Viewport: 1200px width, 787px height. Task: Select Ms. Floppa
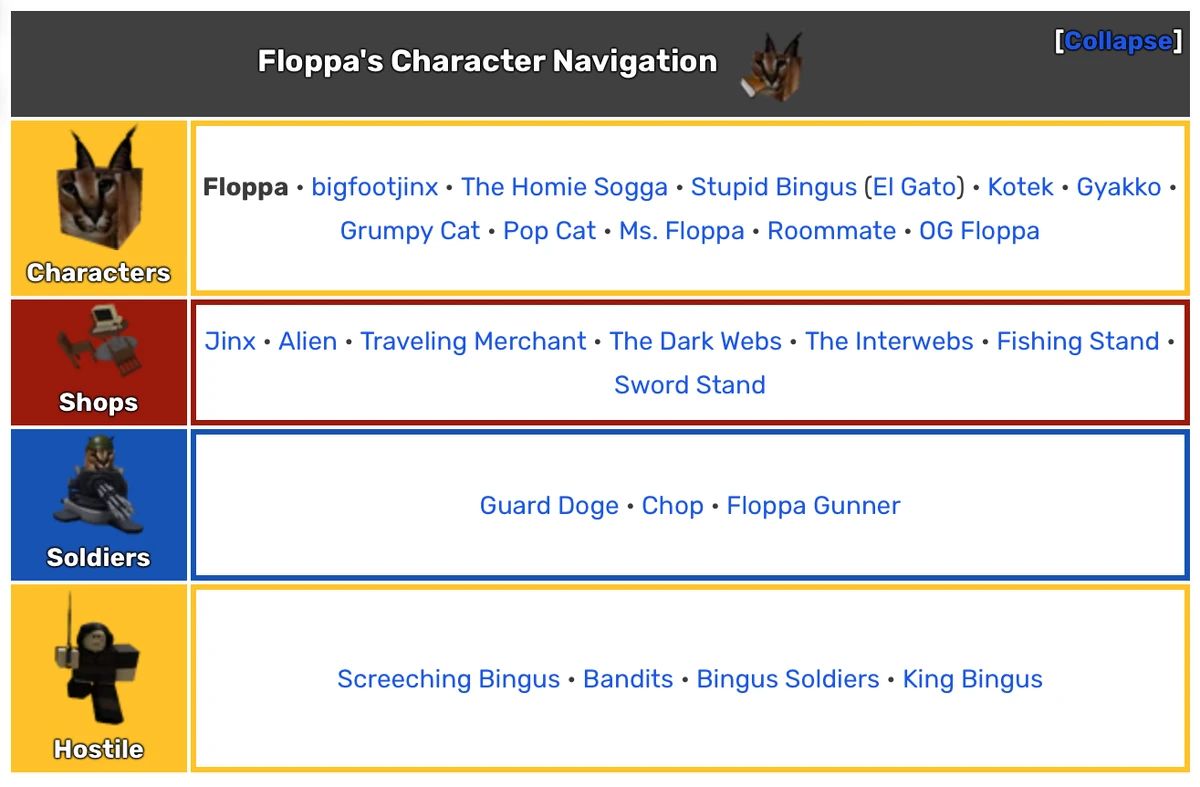(681, 231)
